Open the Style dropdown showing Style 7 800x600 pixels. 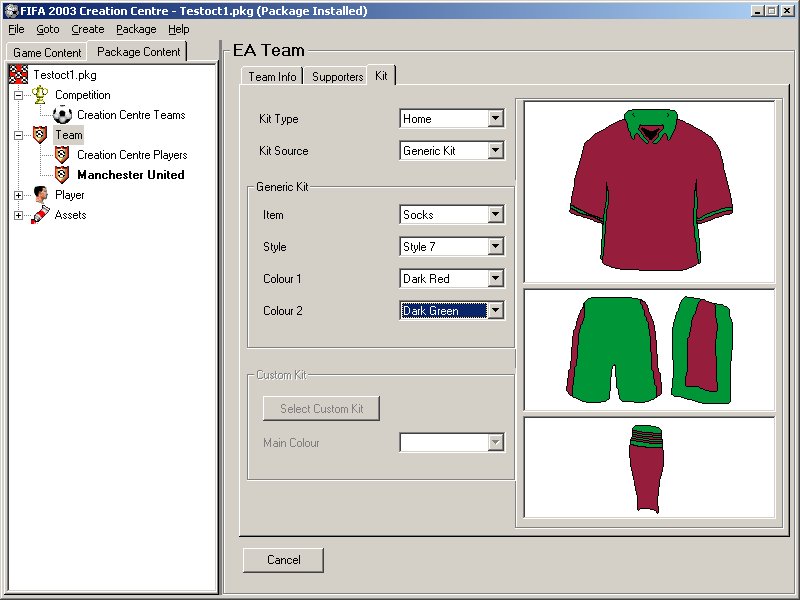[x=495, y=246]
